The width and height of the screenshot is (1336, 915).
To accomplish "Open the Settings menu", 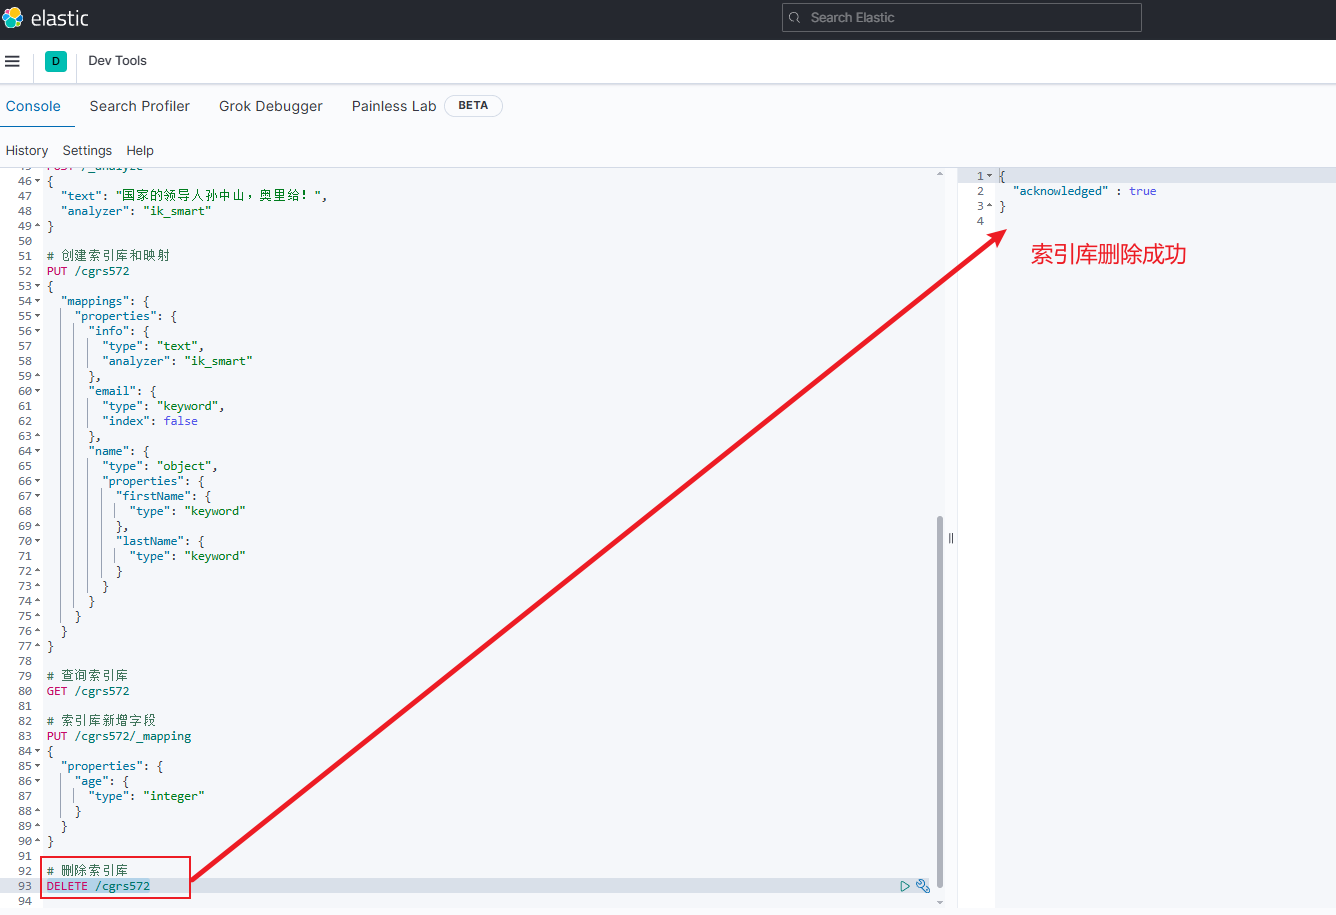I will pos(87,151).
